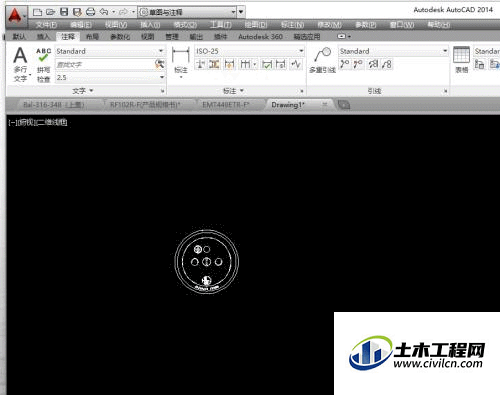Click the Save icon in quick access toolbar
This screenshot has width=500, height=395.
(x=64, y=12)
